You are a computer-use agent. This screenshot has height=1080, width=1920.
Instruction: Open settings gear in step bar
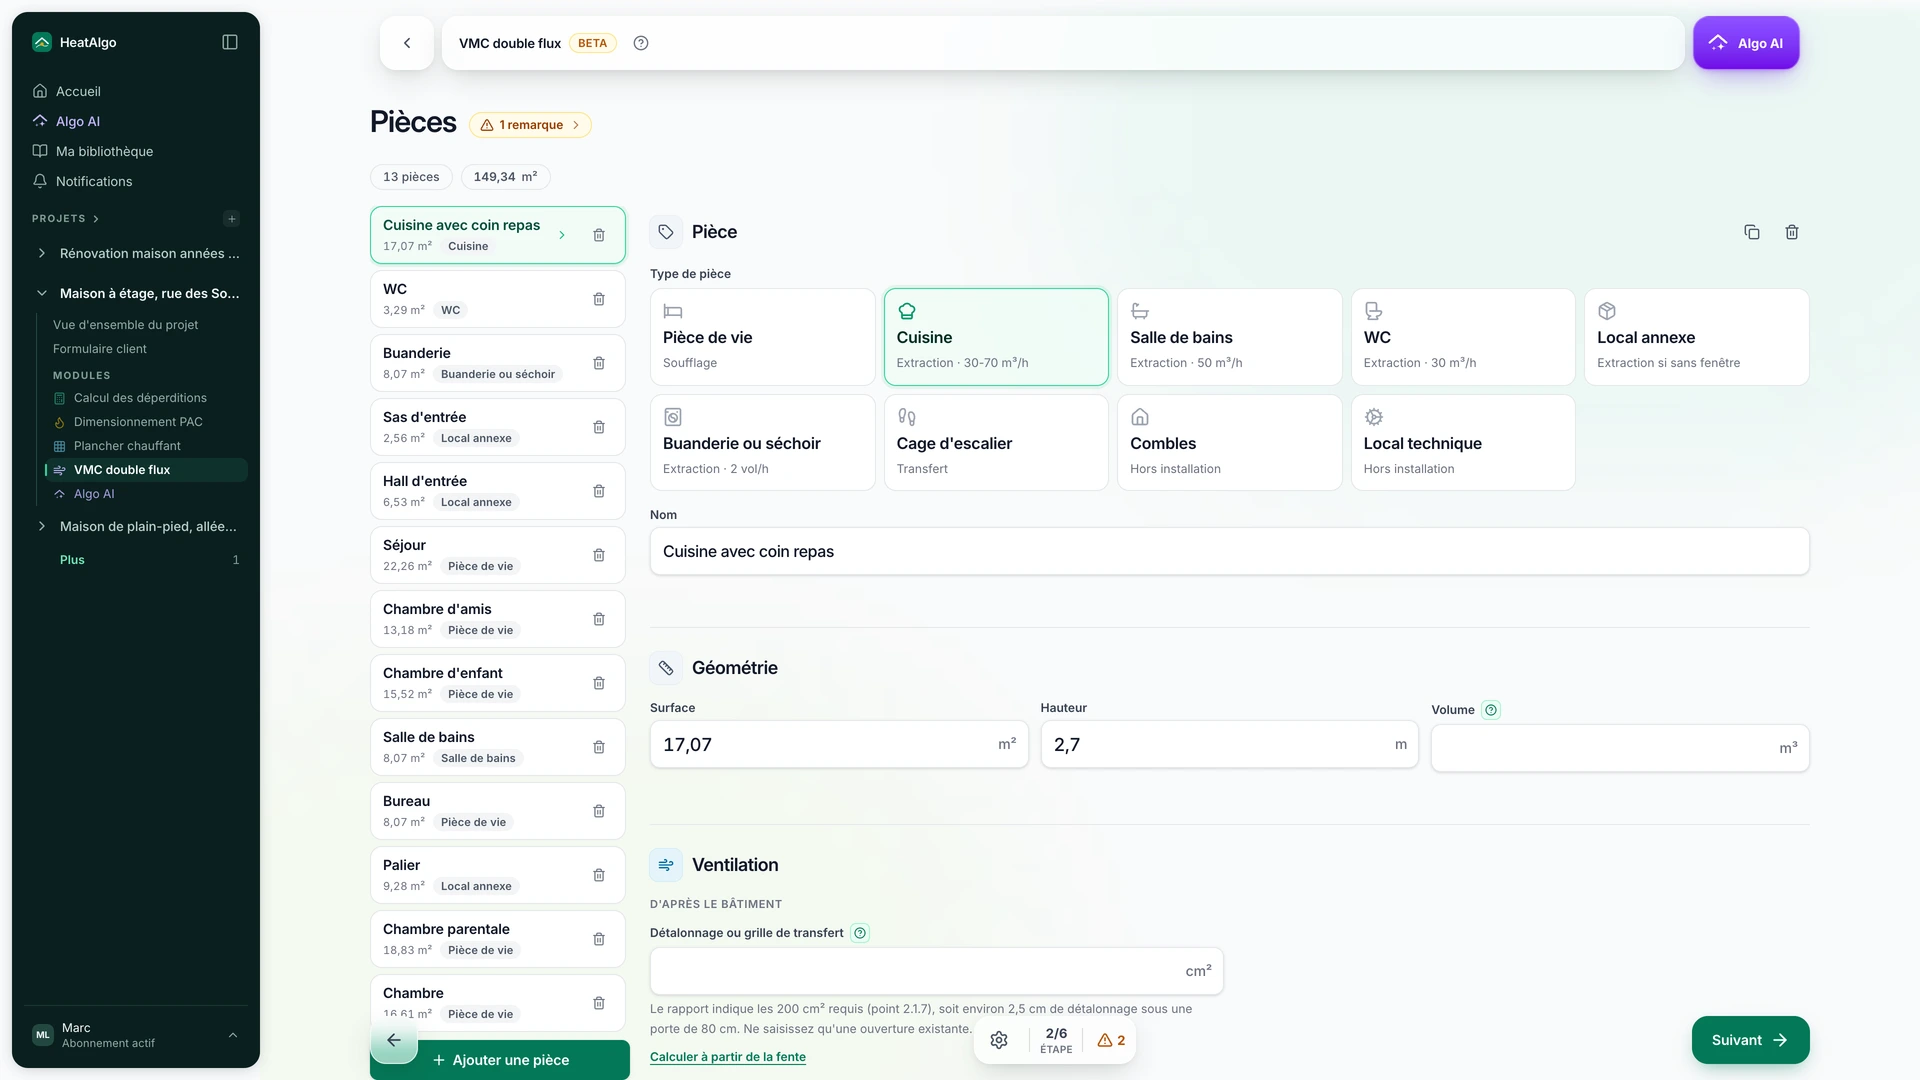tap(999, 1040)
